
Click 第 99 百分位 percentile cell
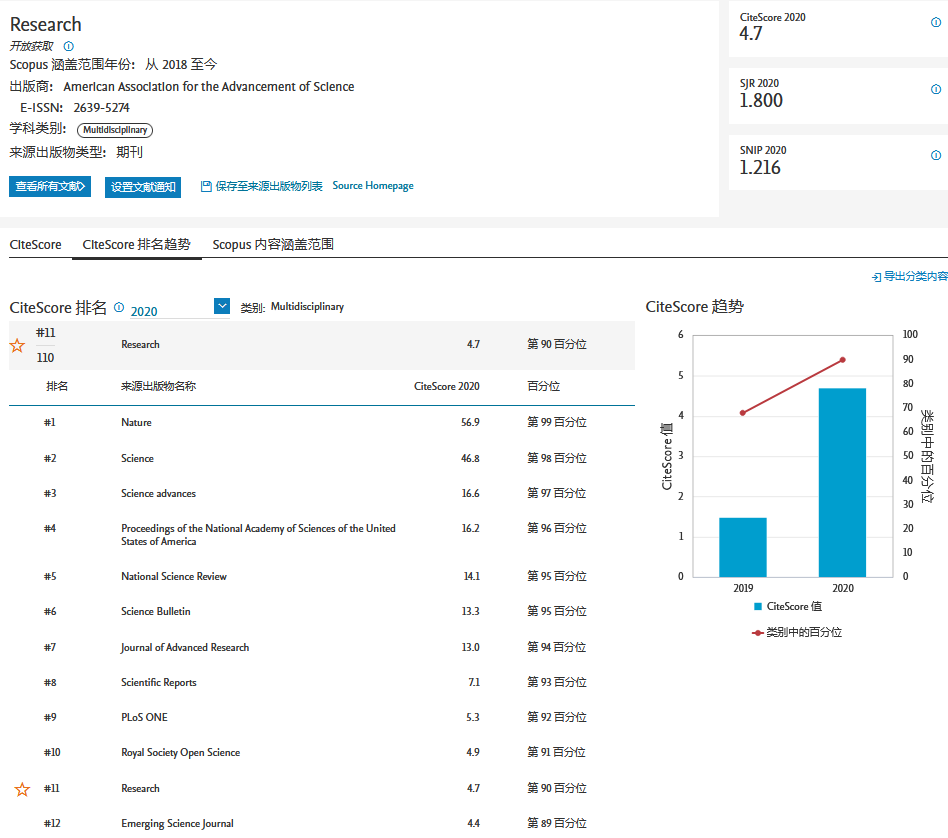[x=557, y=422]
